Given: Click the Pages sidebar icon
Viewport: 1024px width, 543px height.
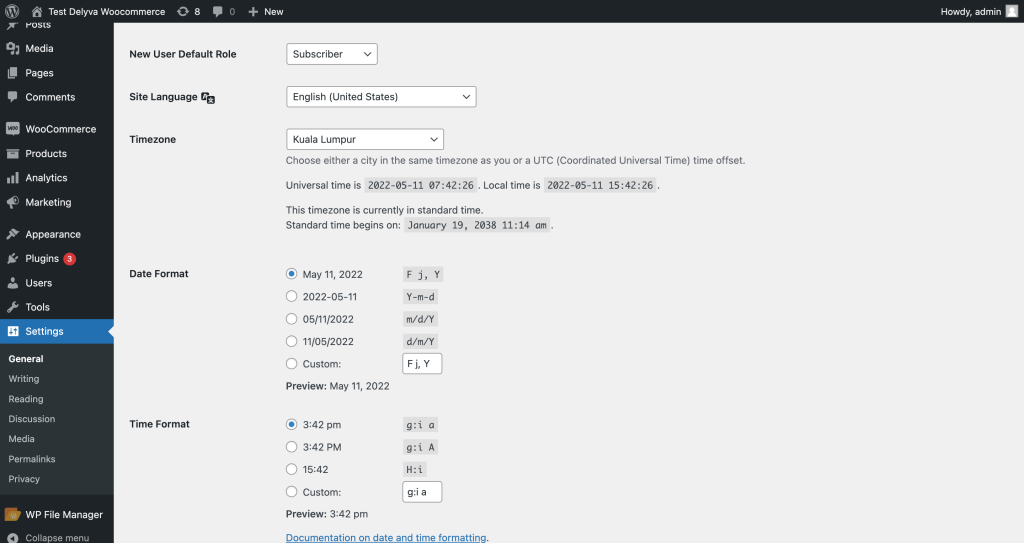Looking at the screenshot, I should (x=12, y=73).
